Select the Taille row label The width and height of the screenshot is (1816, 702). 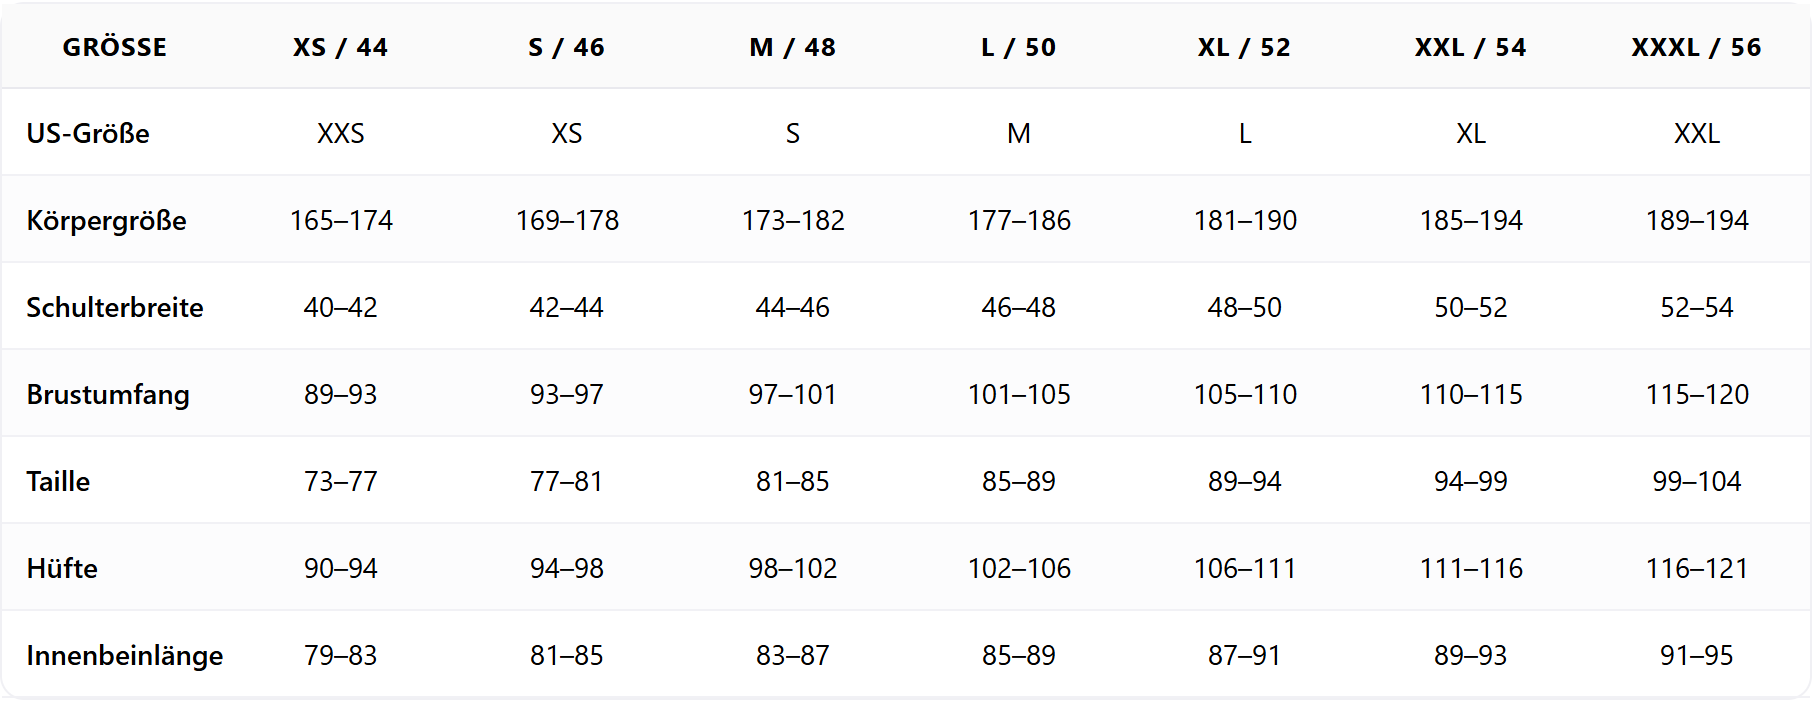click(x=58, y=481)
